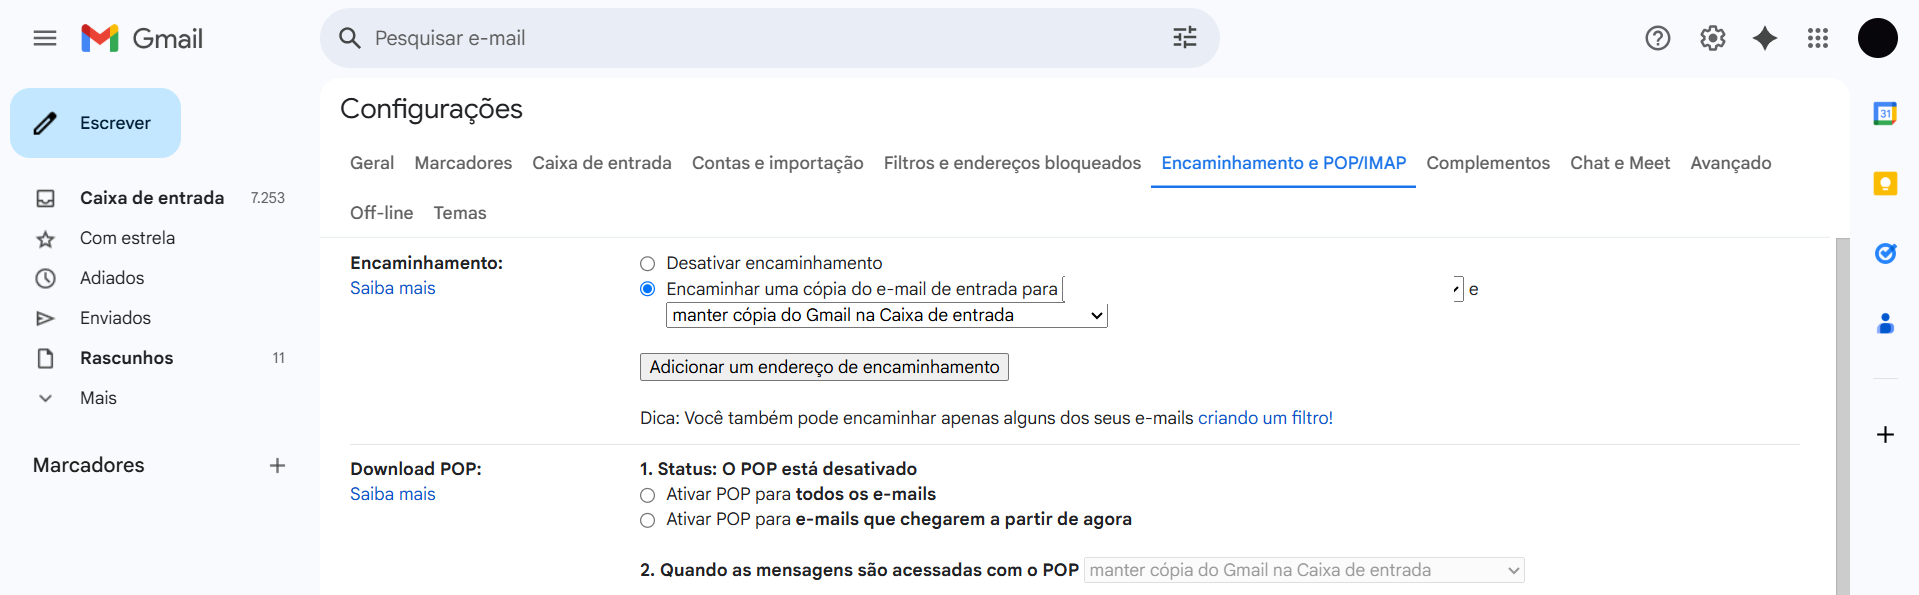Select Ativar POP para todos os e-mails
Screen dimensions: 1919x595
[648, 495]
